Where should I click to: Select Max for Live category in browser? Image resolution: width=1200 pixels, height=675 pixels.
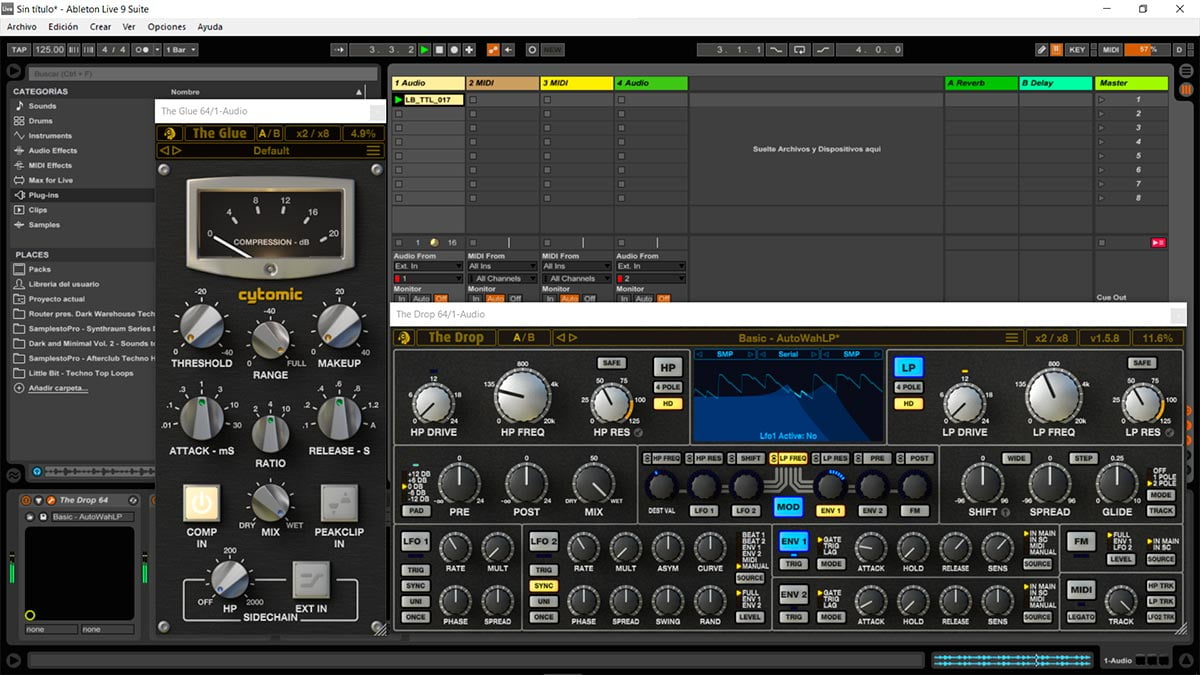click(50, 180)
